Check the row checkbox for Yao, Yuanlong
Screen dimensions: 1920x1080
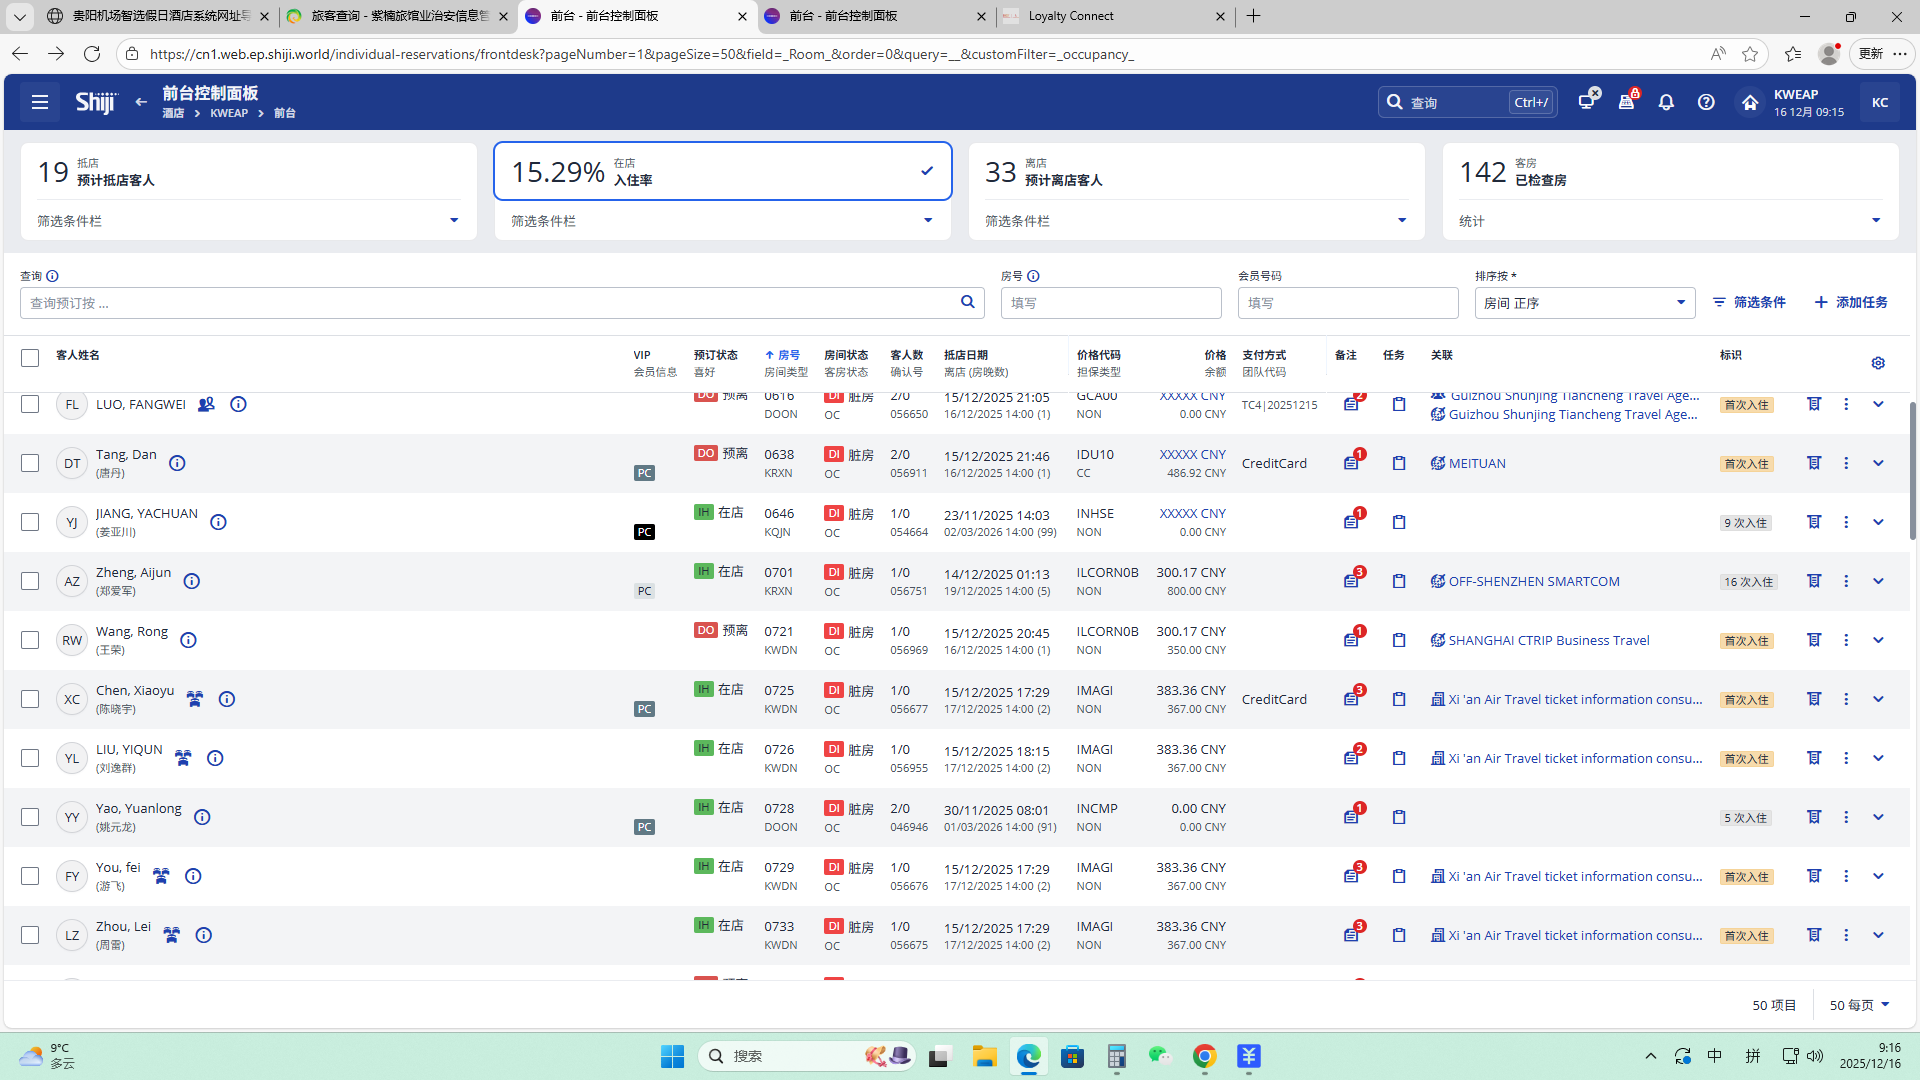click(30, 817)
